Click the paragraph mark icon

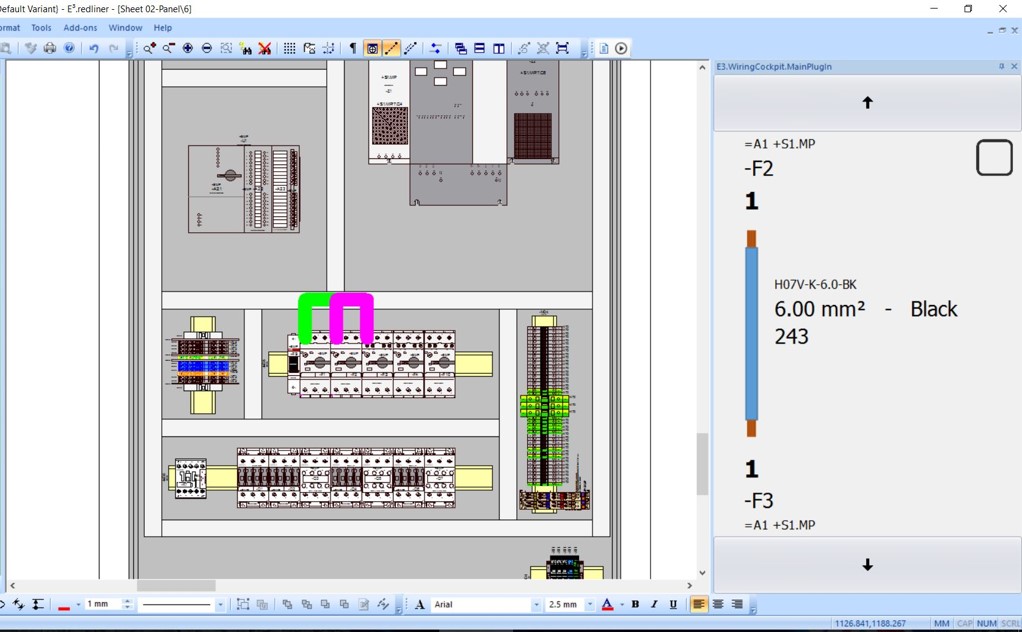tap(352, 48)
